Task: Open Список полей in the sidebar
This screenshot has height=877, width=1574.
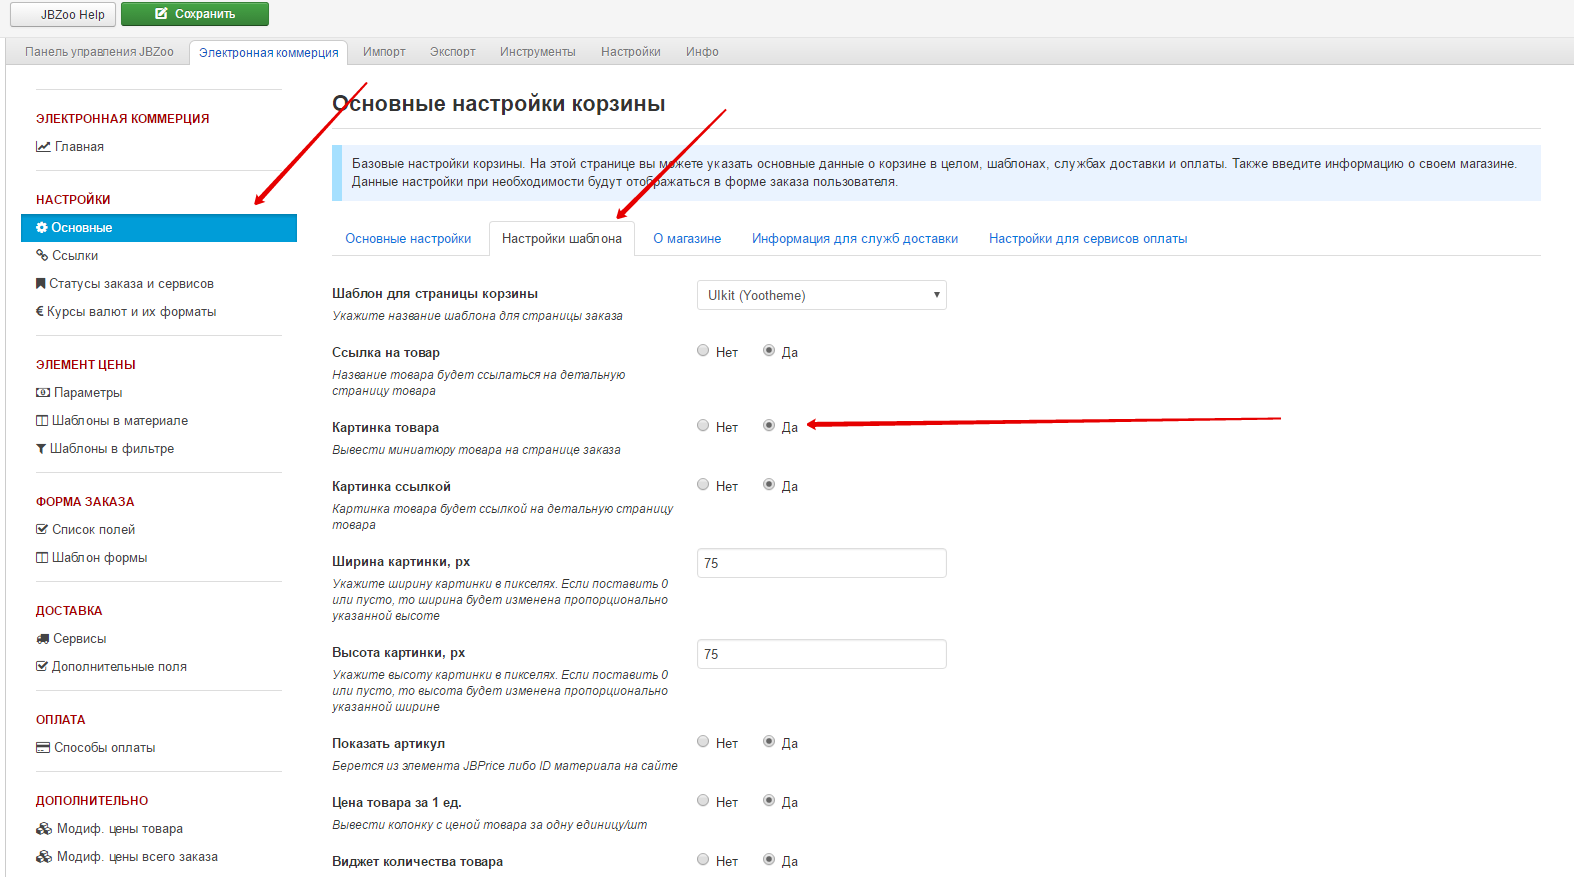Action: click(93, 530)
